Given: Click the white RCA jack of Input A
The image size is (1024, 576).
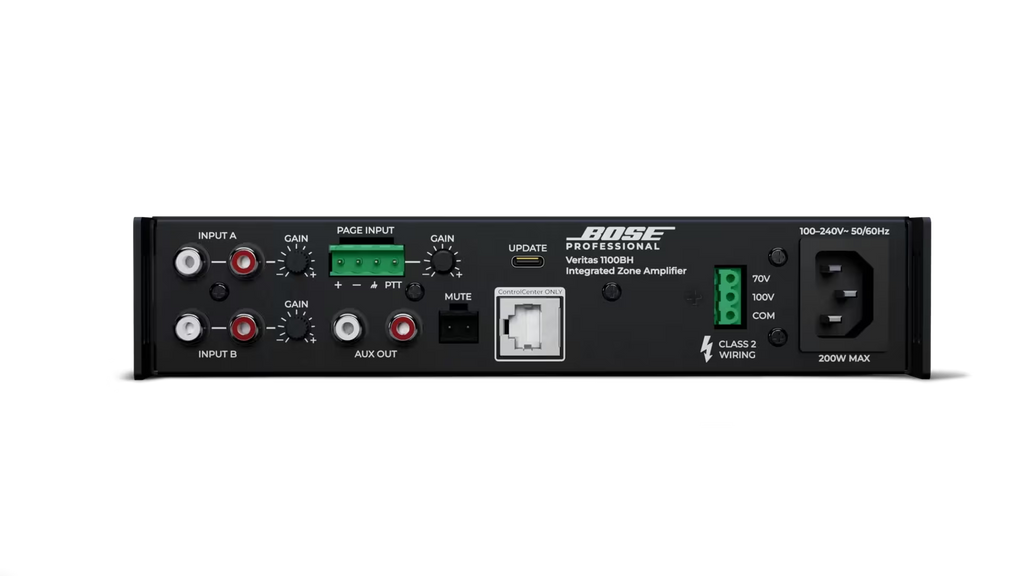Looking at the screenshot, I should tap(189, 263).
